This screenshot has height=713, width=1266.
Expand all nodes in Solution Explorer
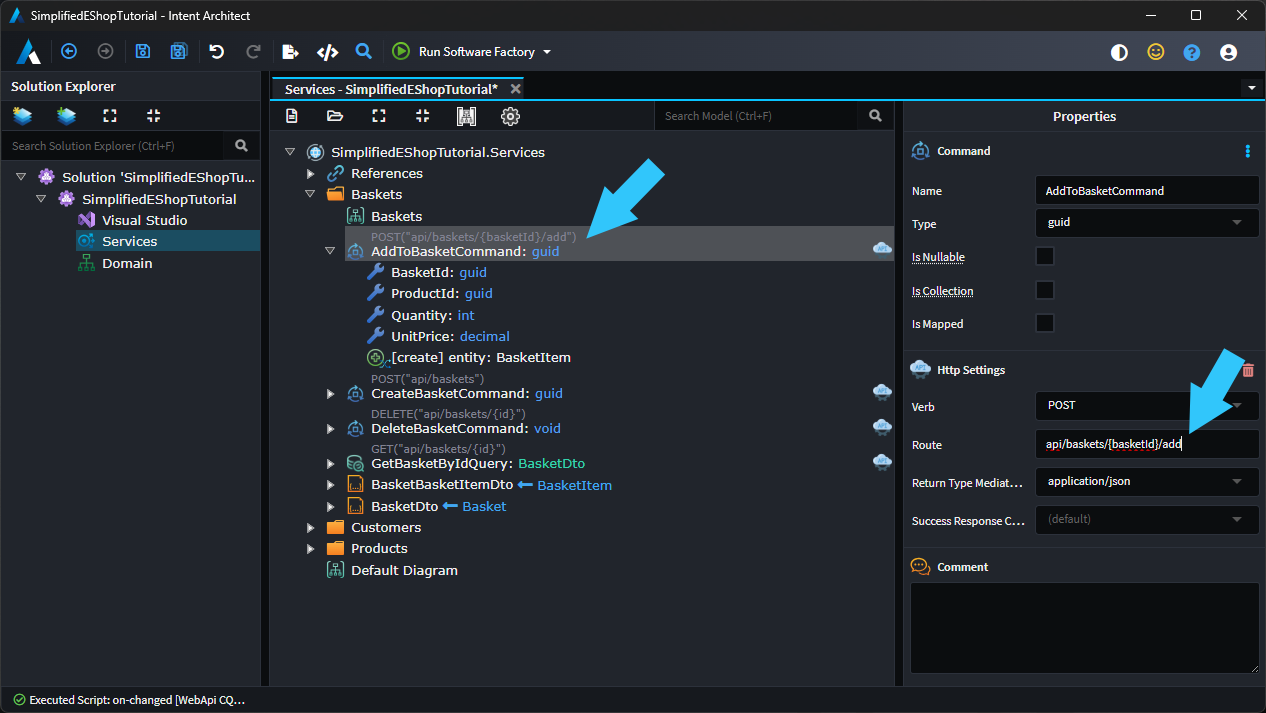pyautogui.click(x=110, y=116)
